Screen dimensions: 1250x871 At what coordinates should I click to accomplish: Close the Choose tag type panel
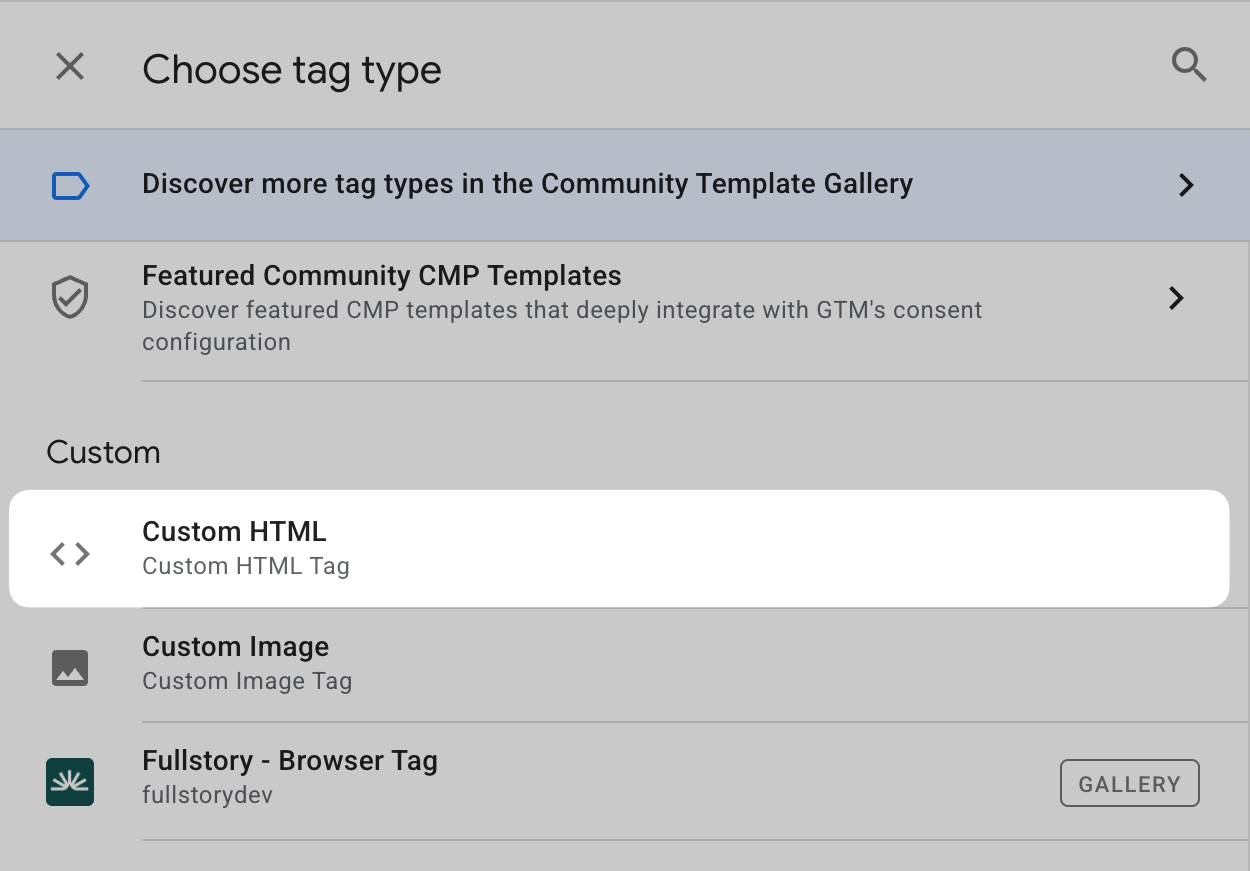pos(70,67)
